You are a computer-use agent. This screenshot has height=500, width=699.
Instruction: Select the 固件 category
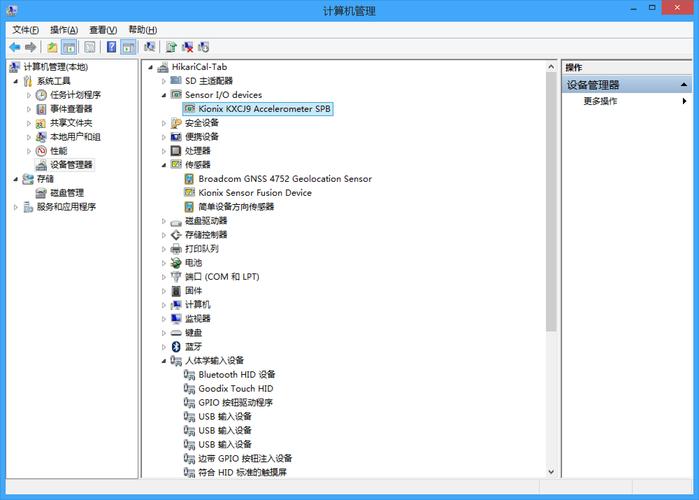[186, 291]
